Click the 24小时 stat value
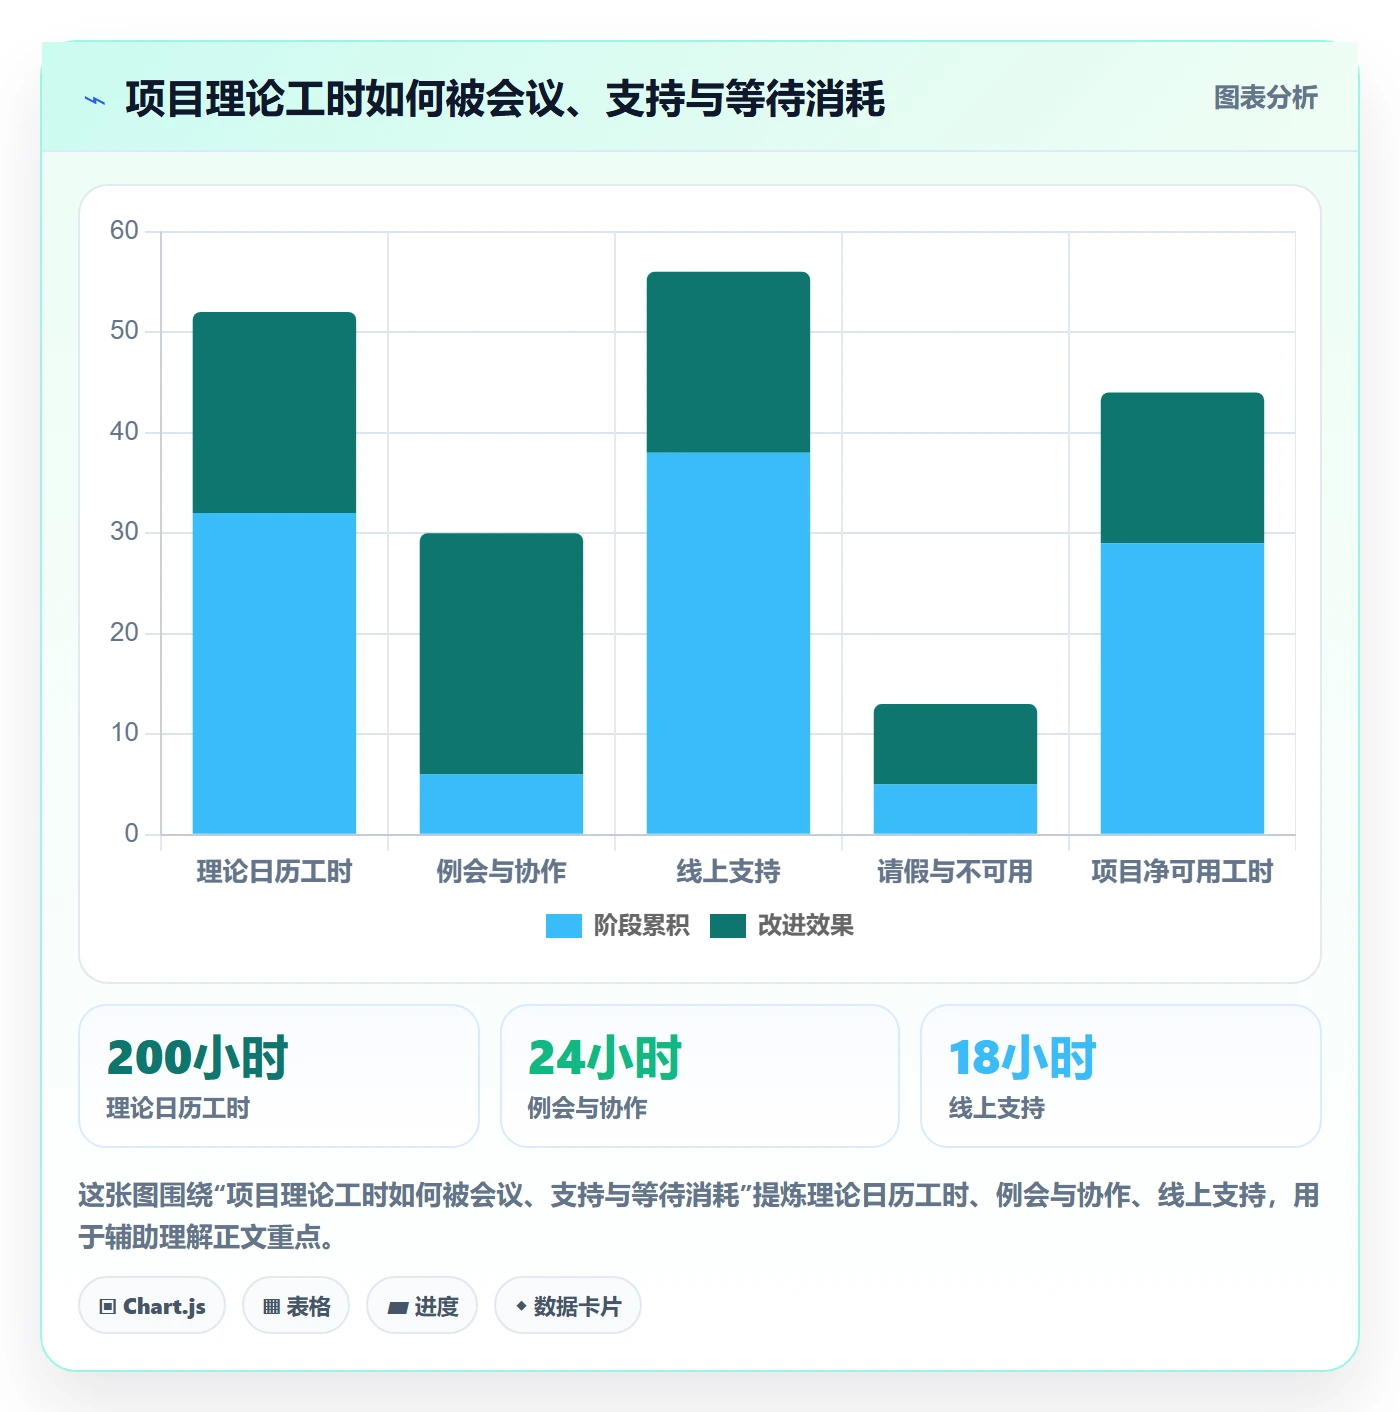Image resolution: width=1400 pixels, height=1412 pixels. [604, 1058]
